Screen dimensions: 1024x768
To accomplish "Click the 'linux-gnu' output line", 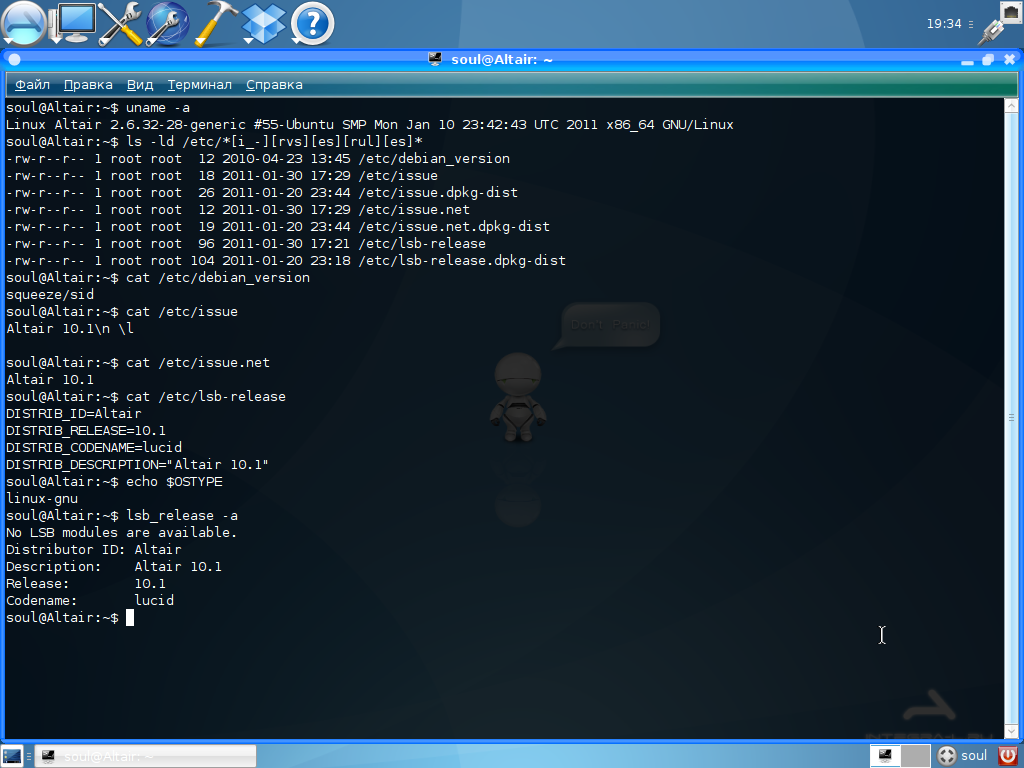I will (x=42, y=498).
